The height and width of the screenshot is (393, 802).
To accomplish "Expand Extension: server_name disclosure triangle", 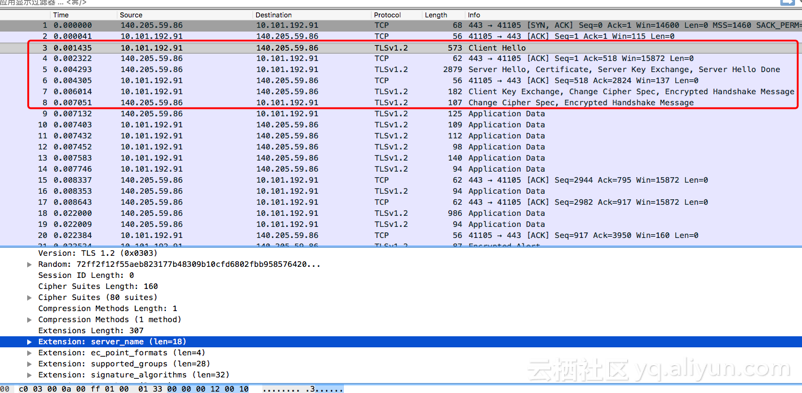I will [29, 342].
